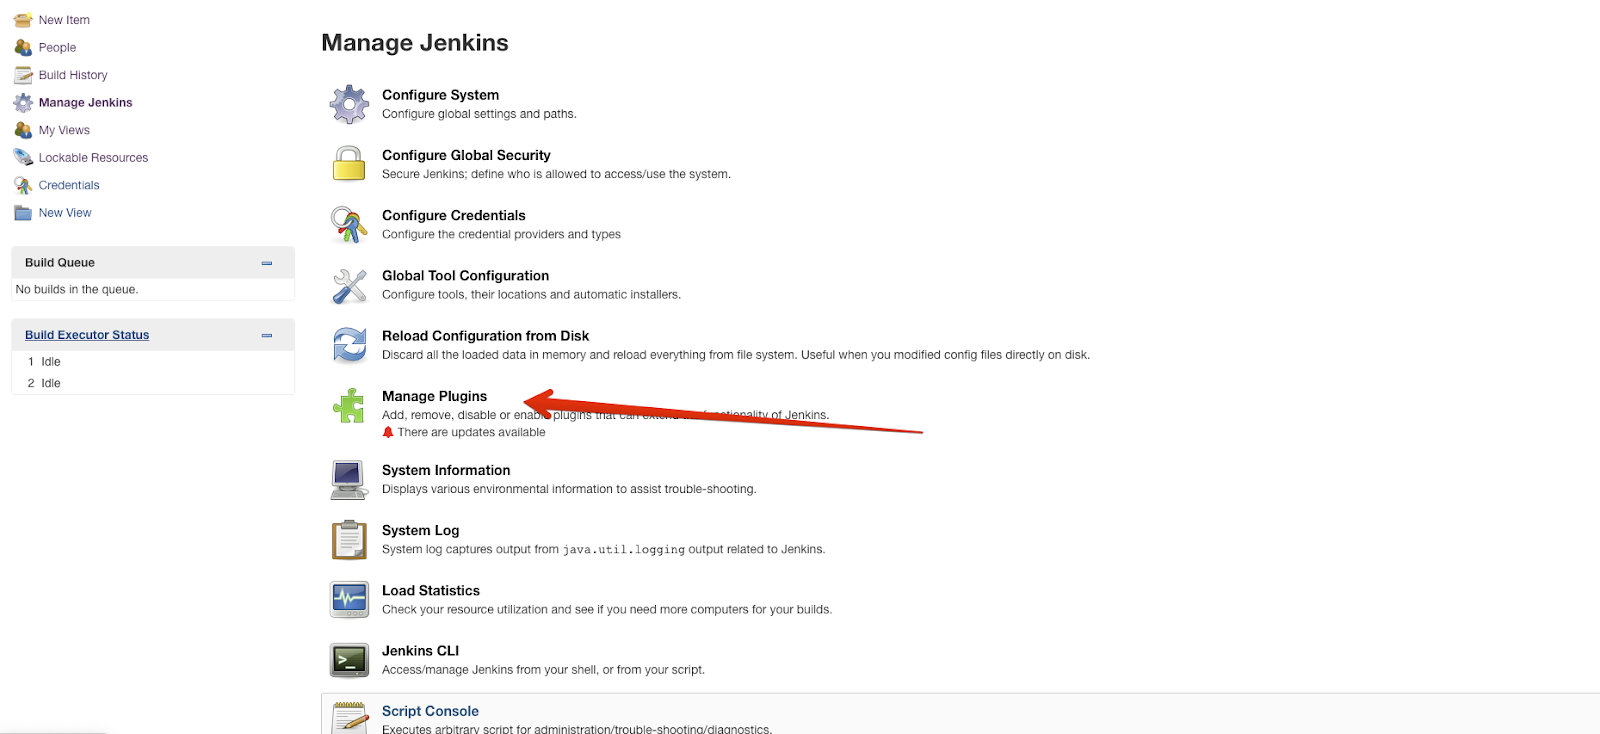Click the Manage Jenkins gear icon in sidebar
The image size is (1600, 734).
(23, 102)
